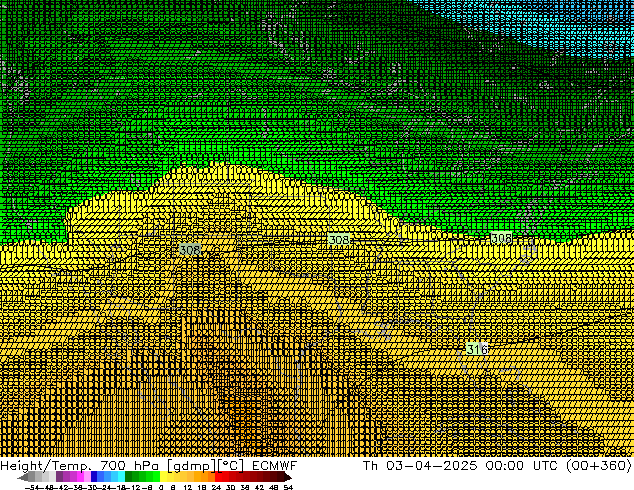This screenshot has height=490, width=634.
Task: Click the ECMWF model name text
Action: [275, 465]
